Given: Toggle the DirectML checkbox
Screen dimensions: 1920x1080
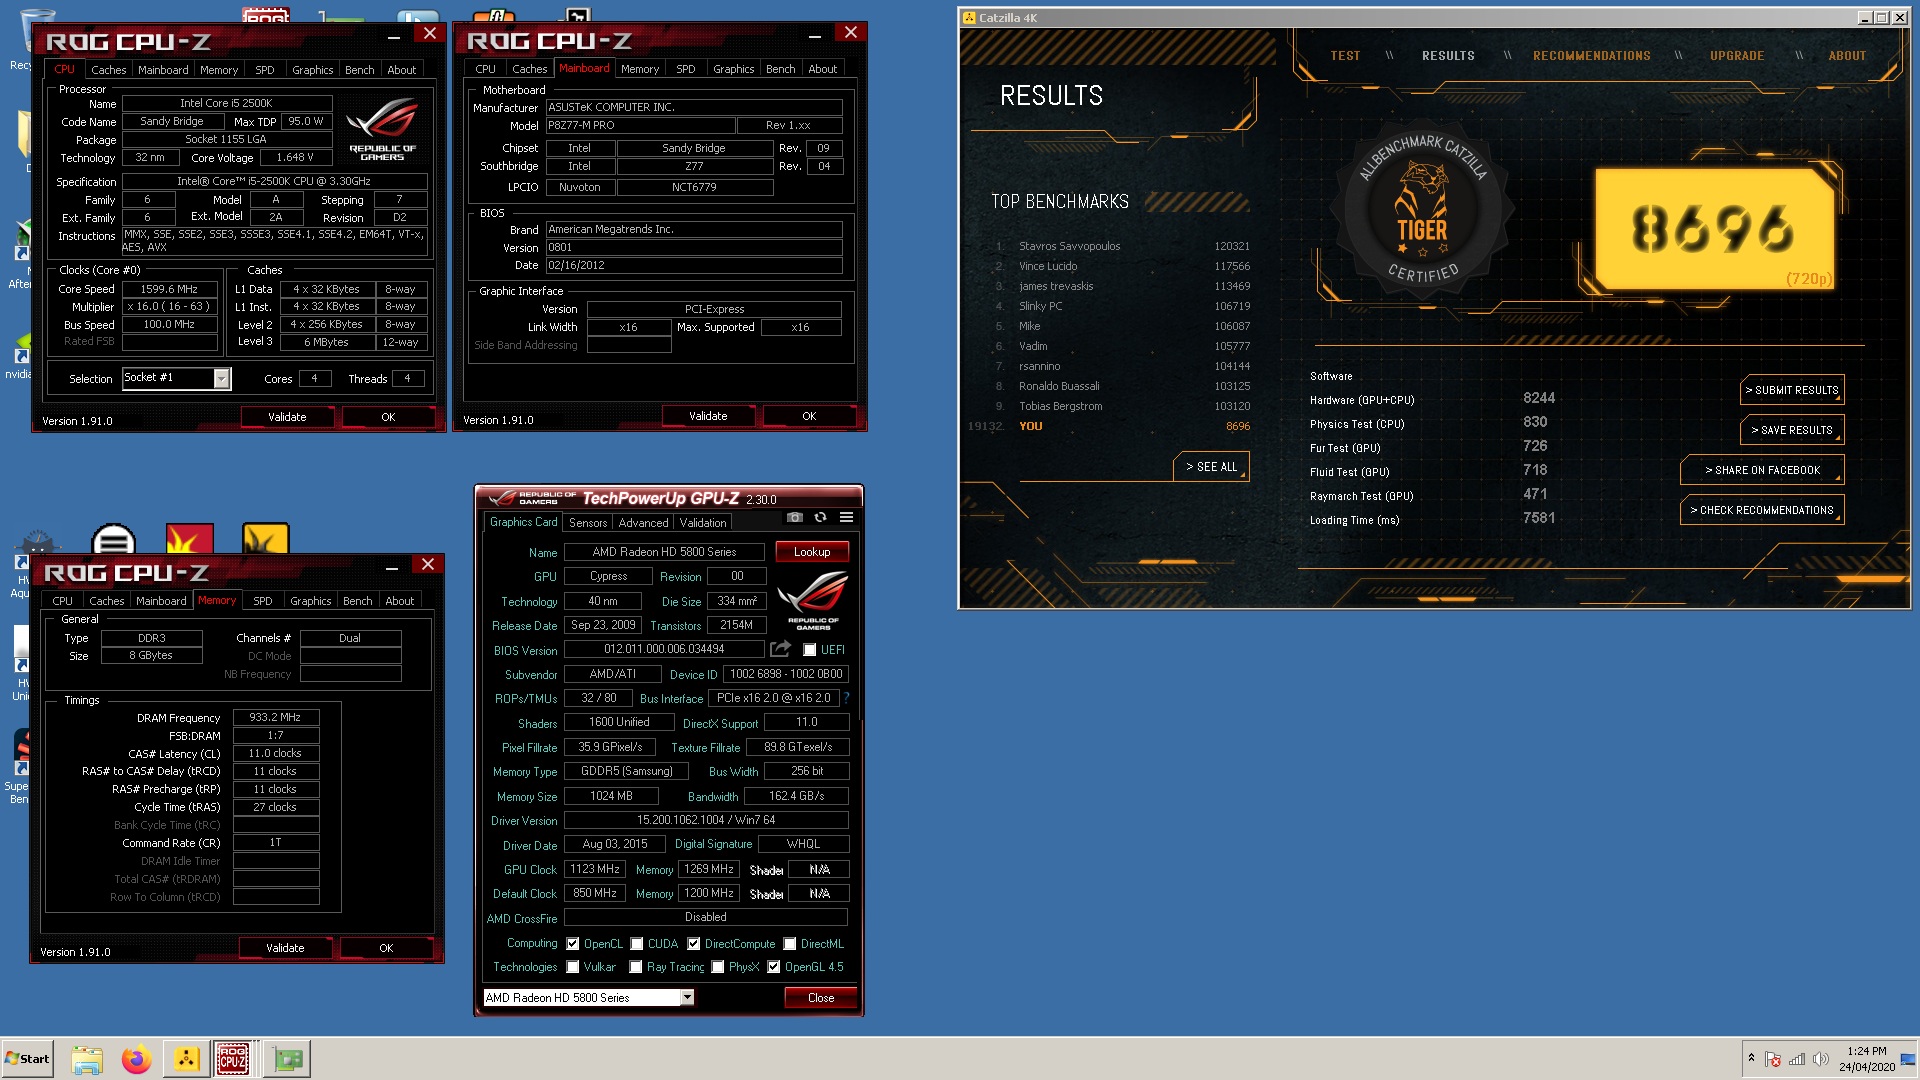Looking at the screenshot, I should tap(790, 944).
